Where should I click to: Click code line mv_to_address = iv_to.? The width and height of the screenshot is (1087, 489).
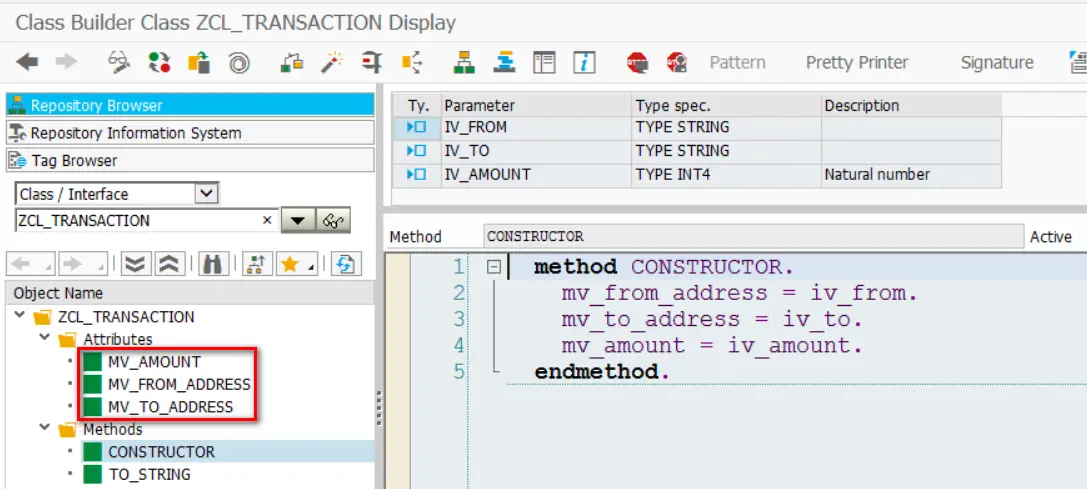(x=711, y=319)
